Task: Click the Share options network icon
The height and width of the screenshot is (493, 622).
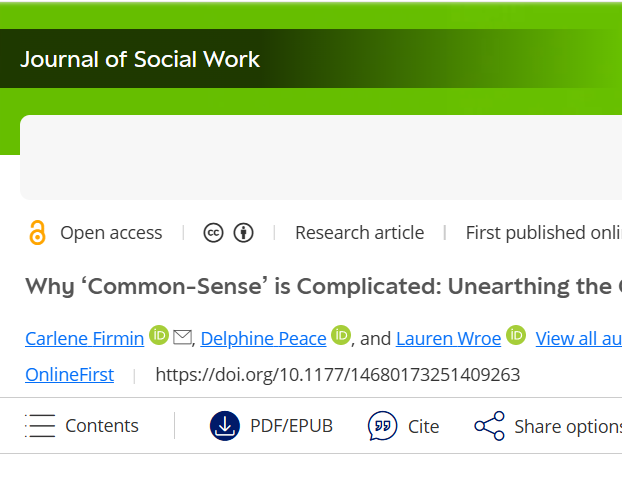Action: coord(489,426)
